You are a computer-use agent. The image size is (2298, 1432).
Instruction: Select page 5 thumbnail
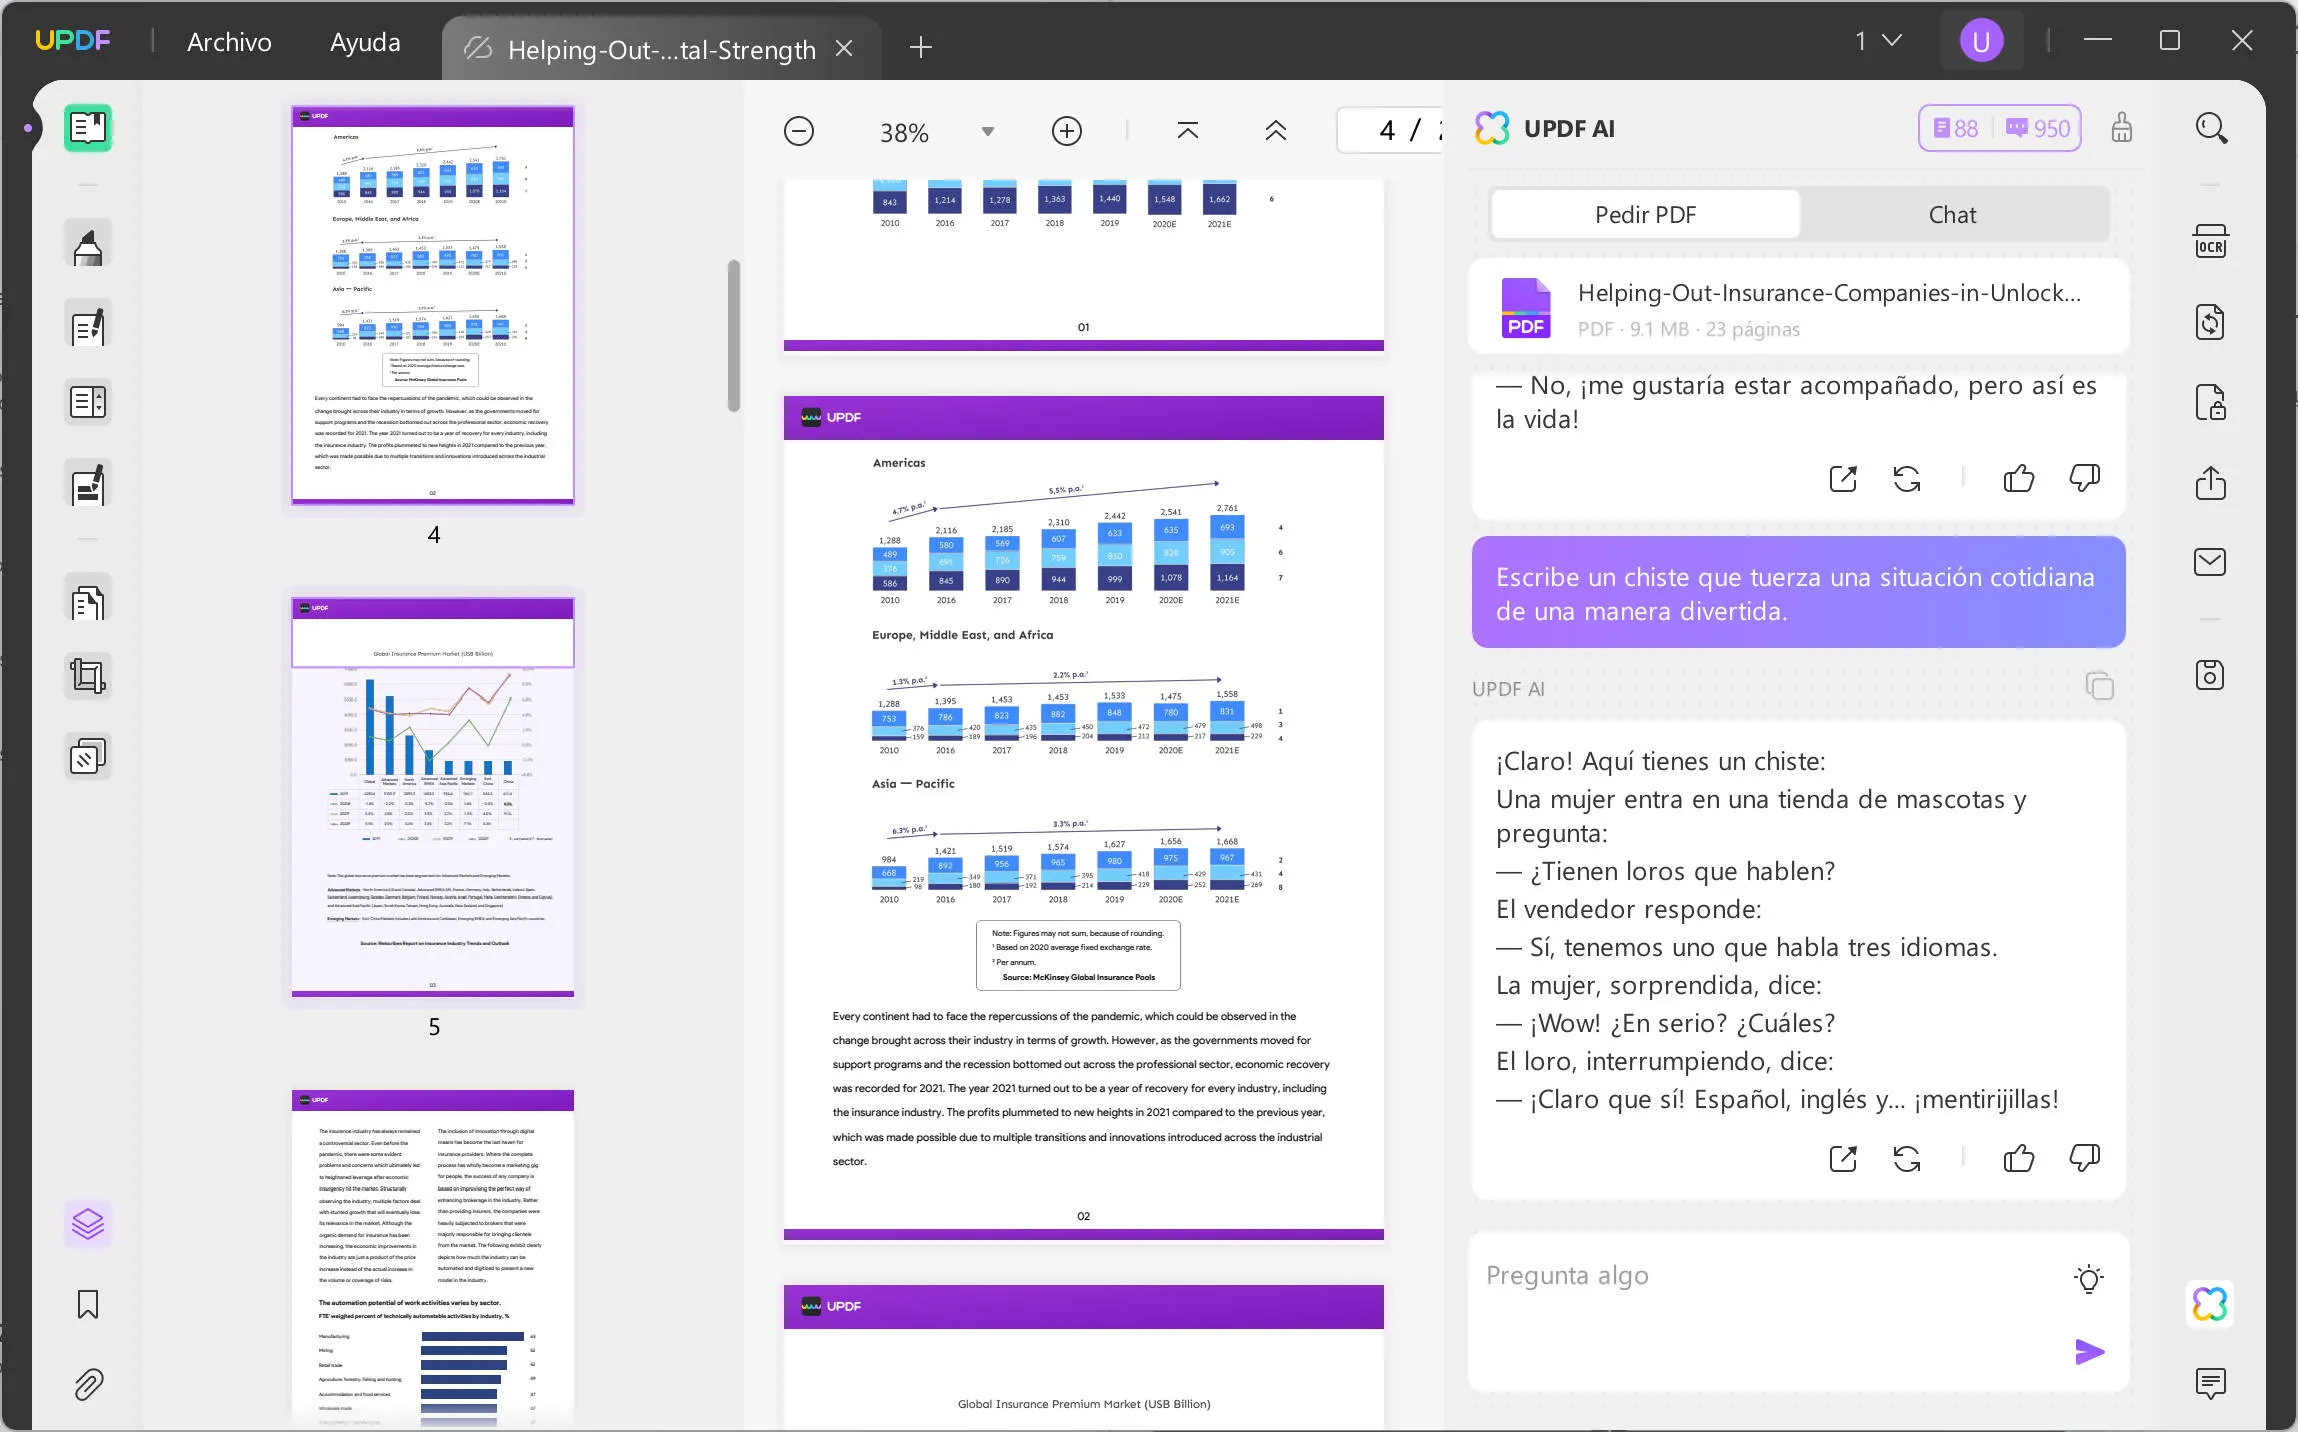433,797
